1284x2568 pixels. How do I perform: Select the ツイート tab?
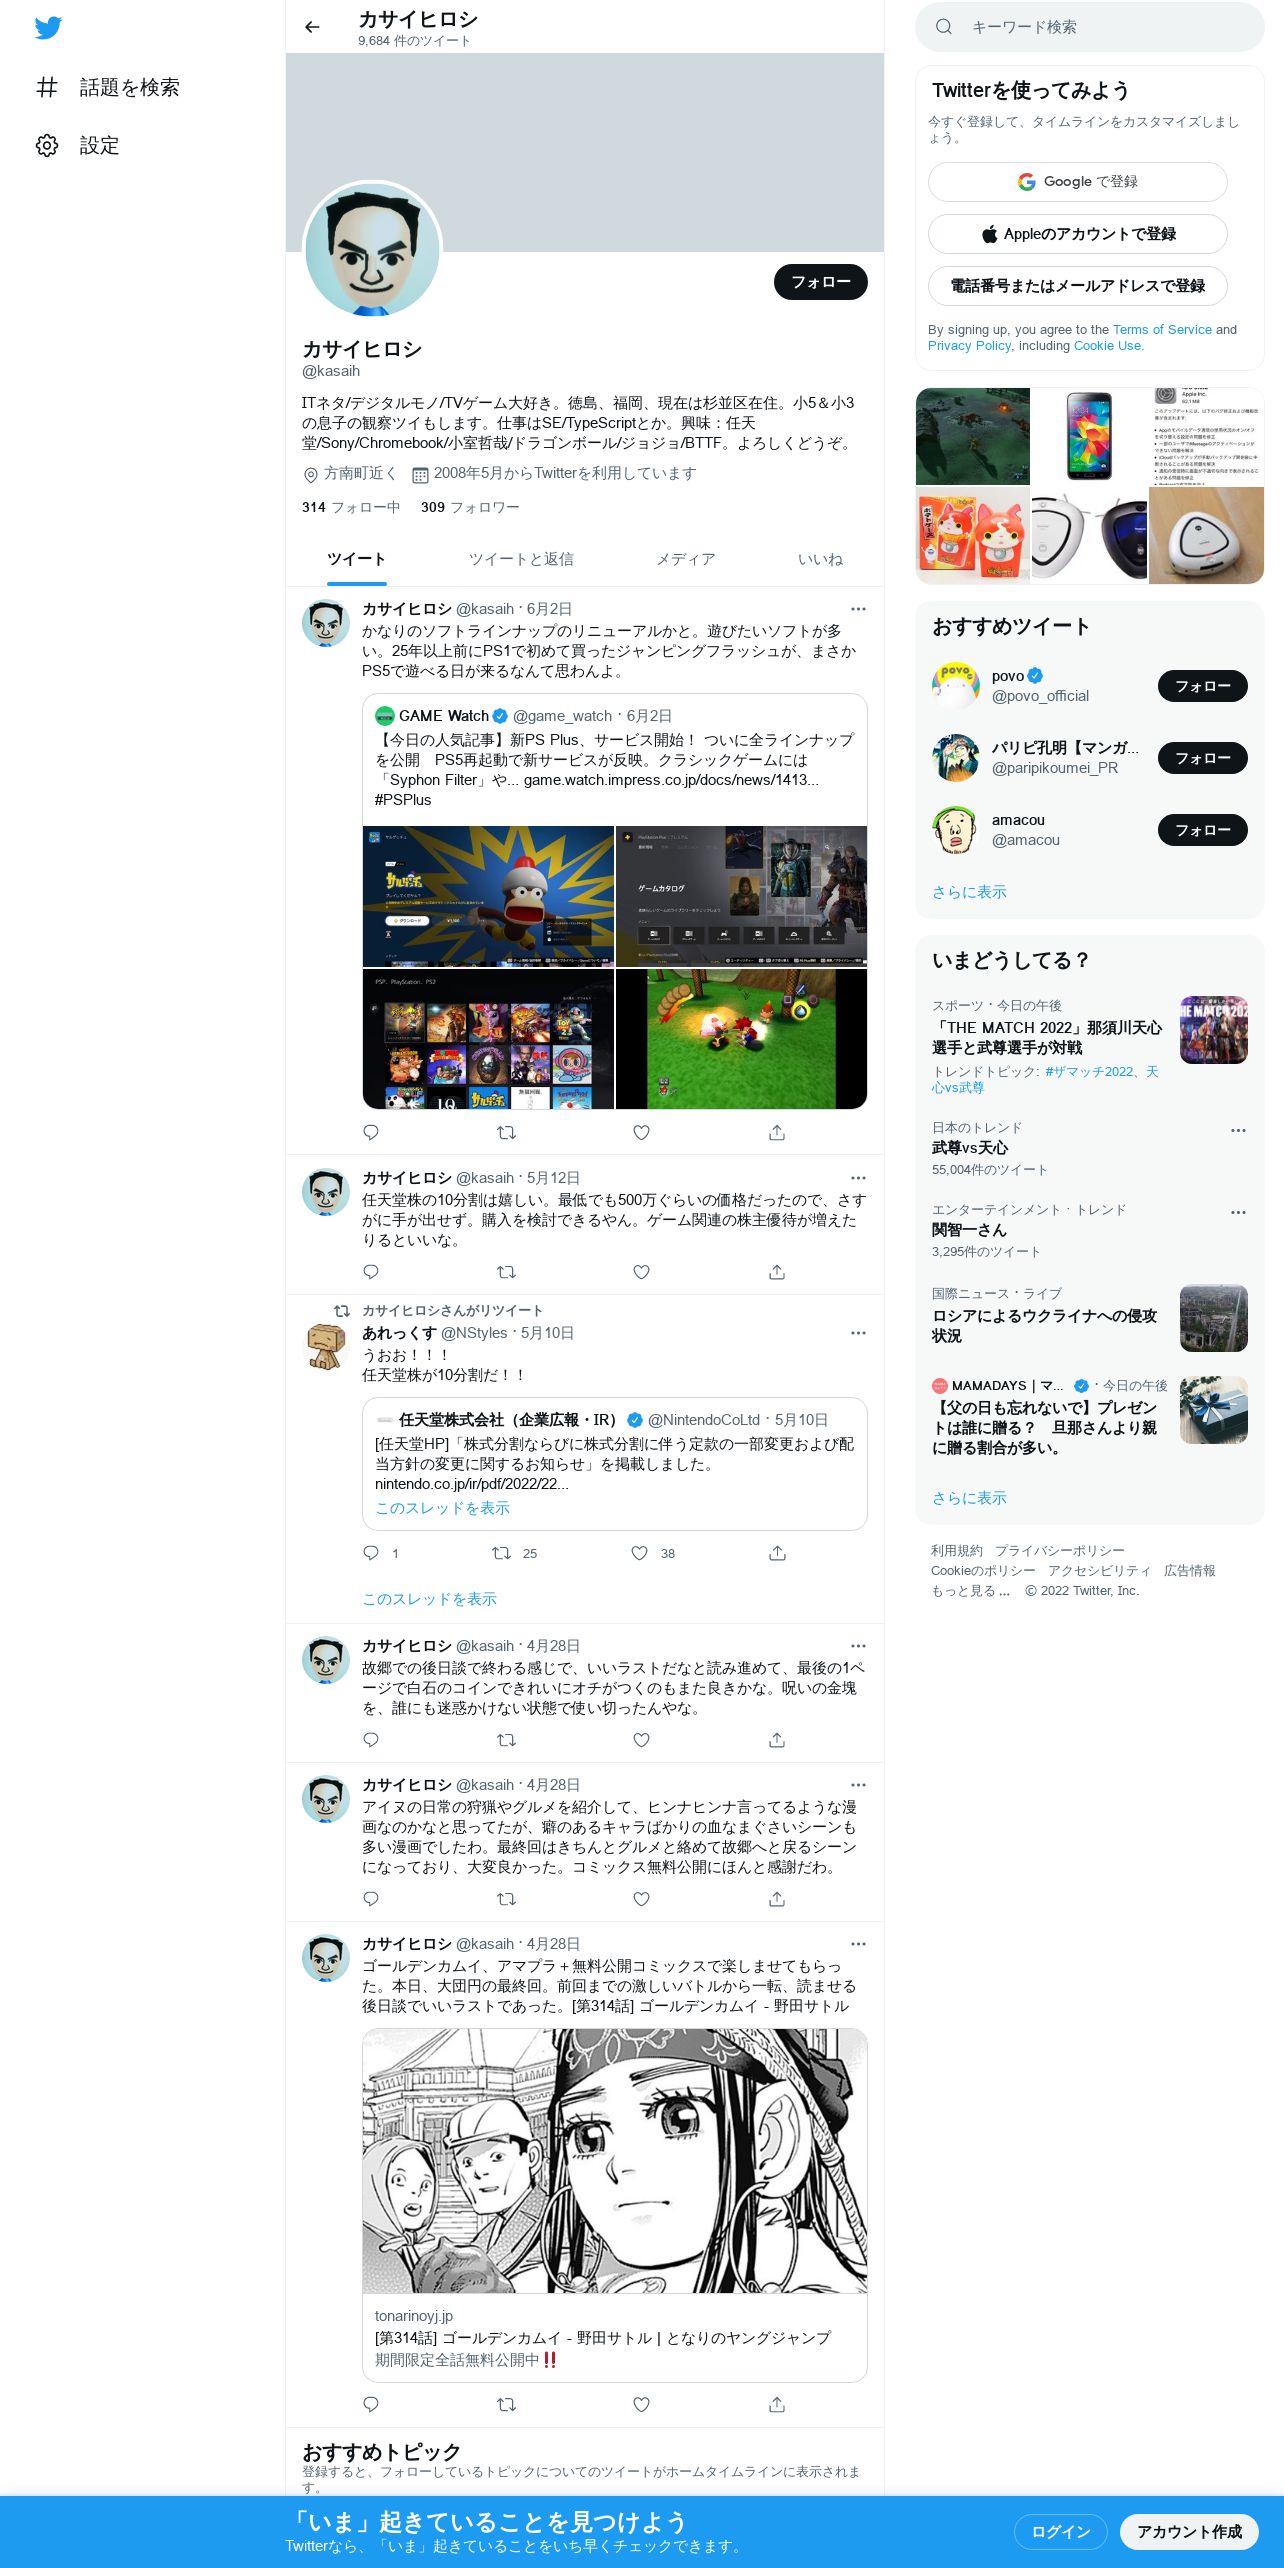click(356, 559)
